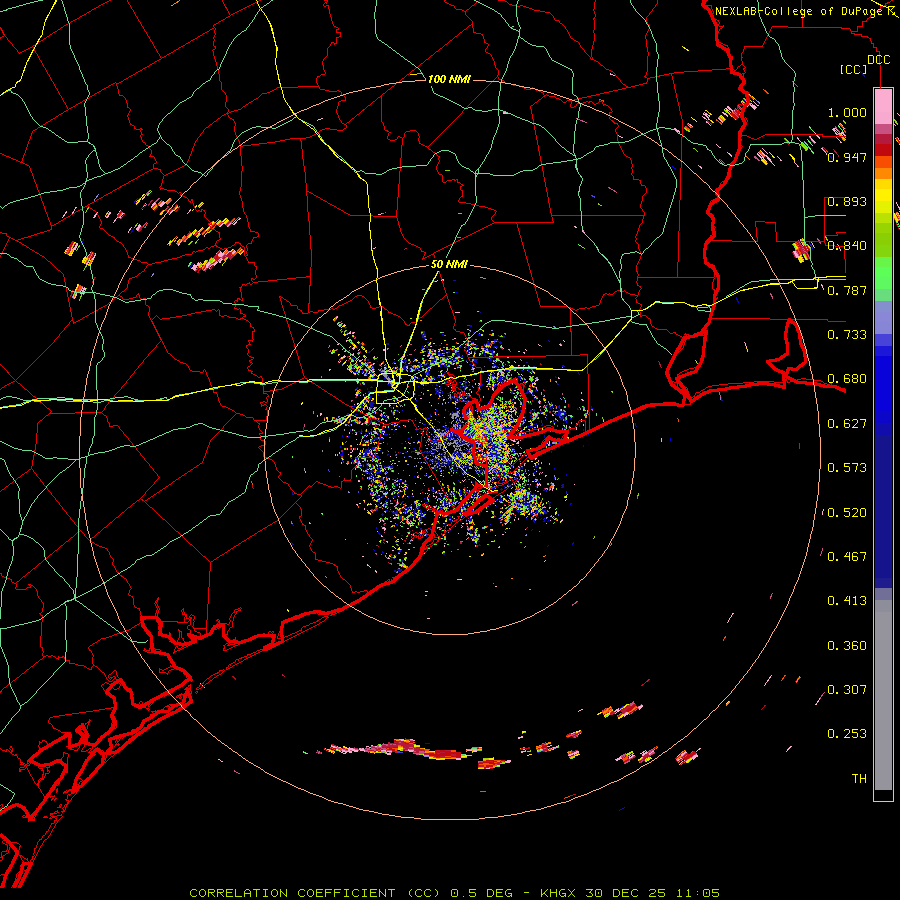Click the "KHGX" radar site identifier
The height and width of the screenshot is (900, 900).
click(x=559, y=893)
